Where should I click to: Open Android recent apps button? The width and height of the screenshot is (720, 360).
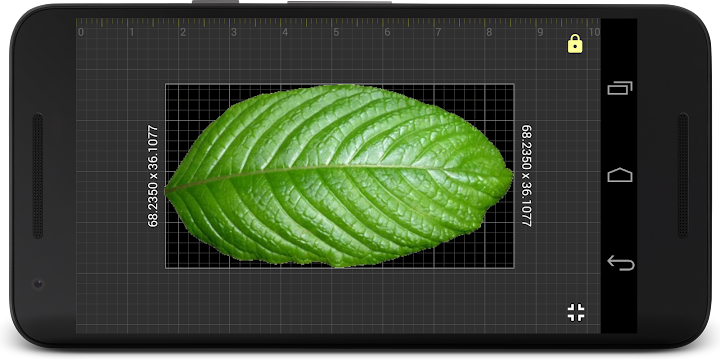pyautogui.click(x=620, y=88)
